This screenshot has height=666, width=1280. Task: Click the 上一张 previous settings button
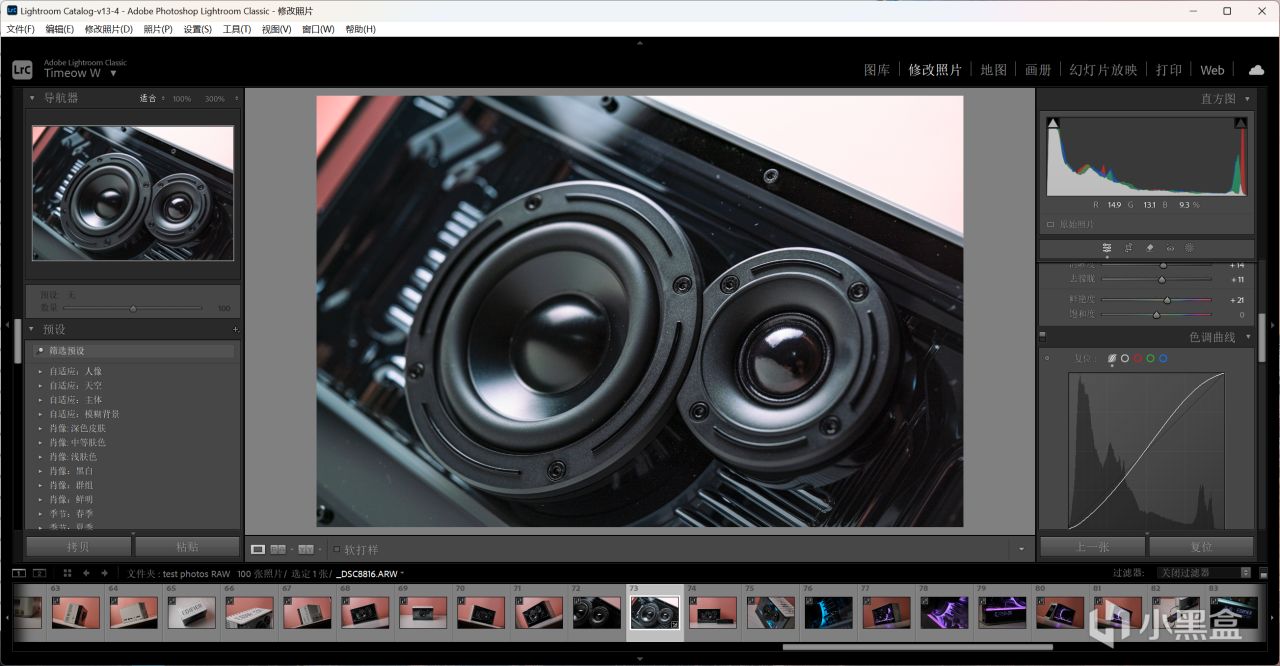point(1093,547)
